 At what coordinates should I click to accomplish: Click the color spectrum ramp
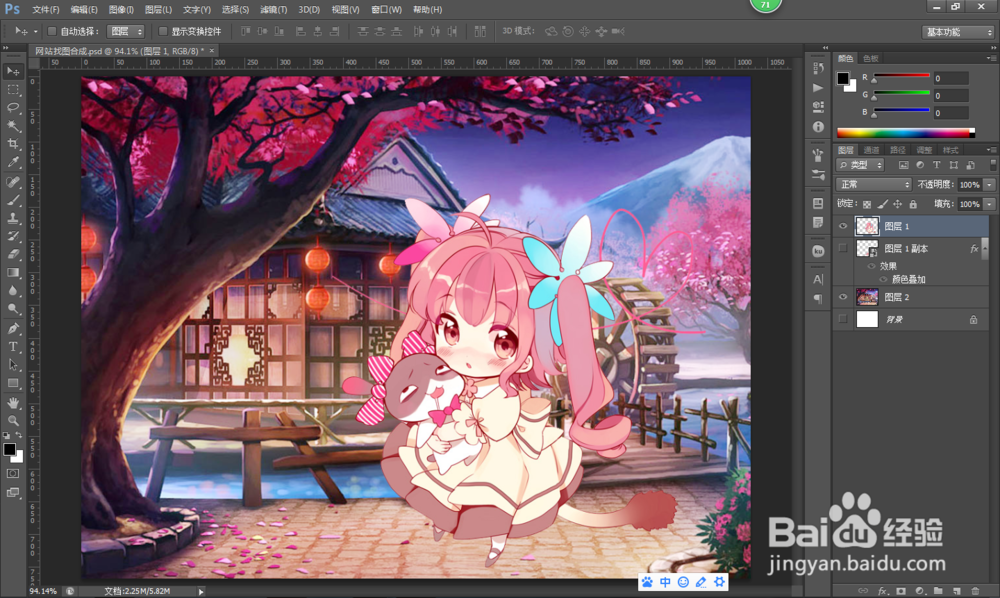tap(906, 133)
